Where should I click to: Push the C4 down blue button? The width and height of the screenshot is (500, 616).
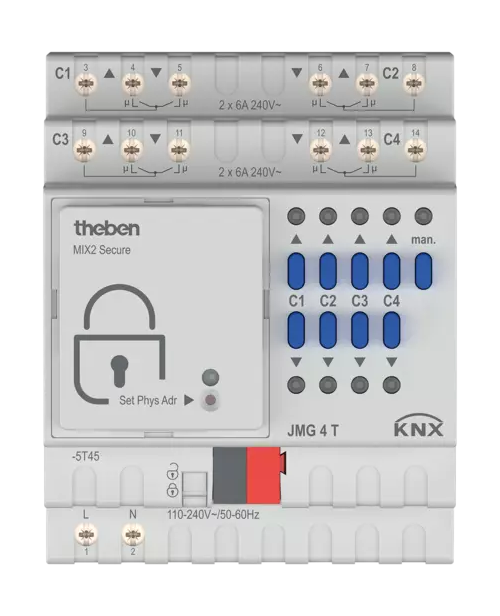click(x=392, y=330)
